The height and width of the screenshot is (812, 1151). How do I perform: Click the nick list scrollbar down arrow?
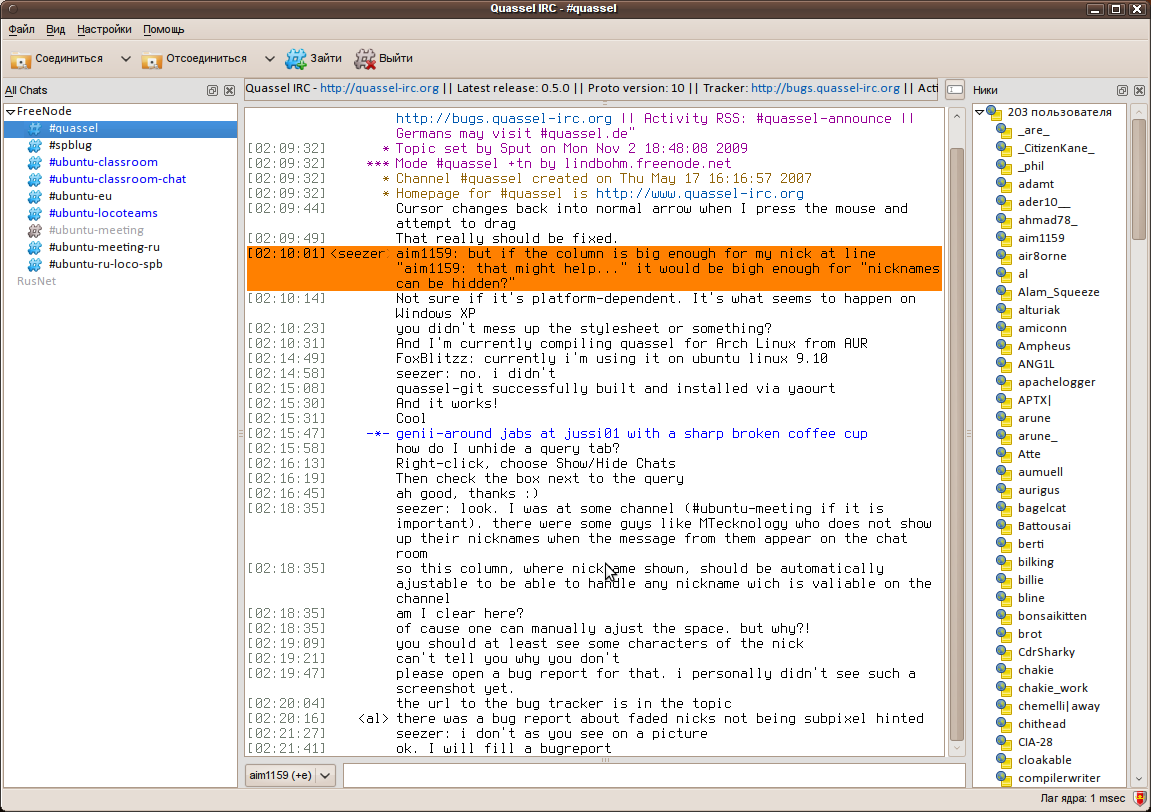coord(1139,779)
